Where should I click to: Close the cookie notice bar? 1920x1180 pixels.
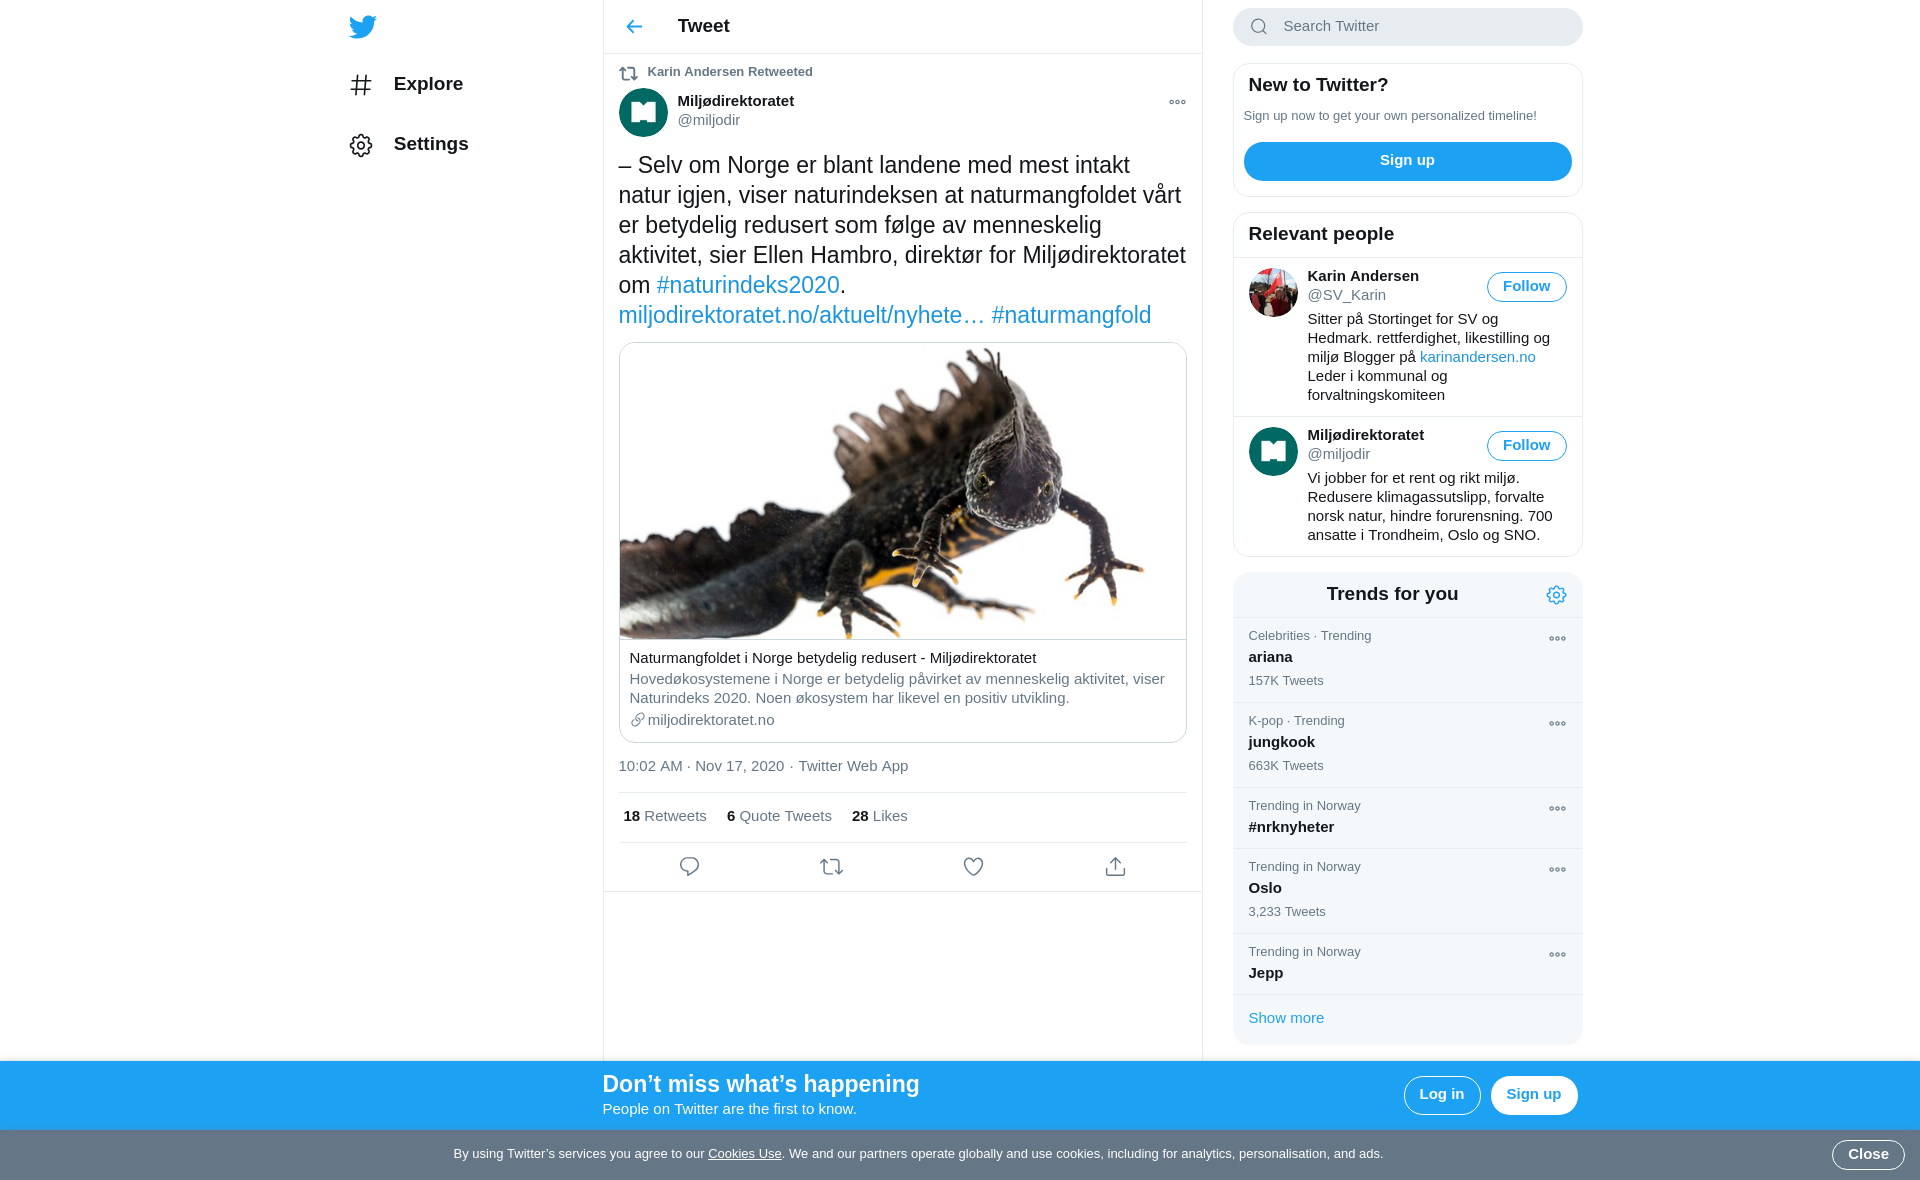(1867, 1154)
